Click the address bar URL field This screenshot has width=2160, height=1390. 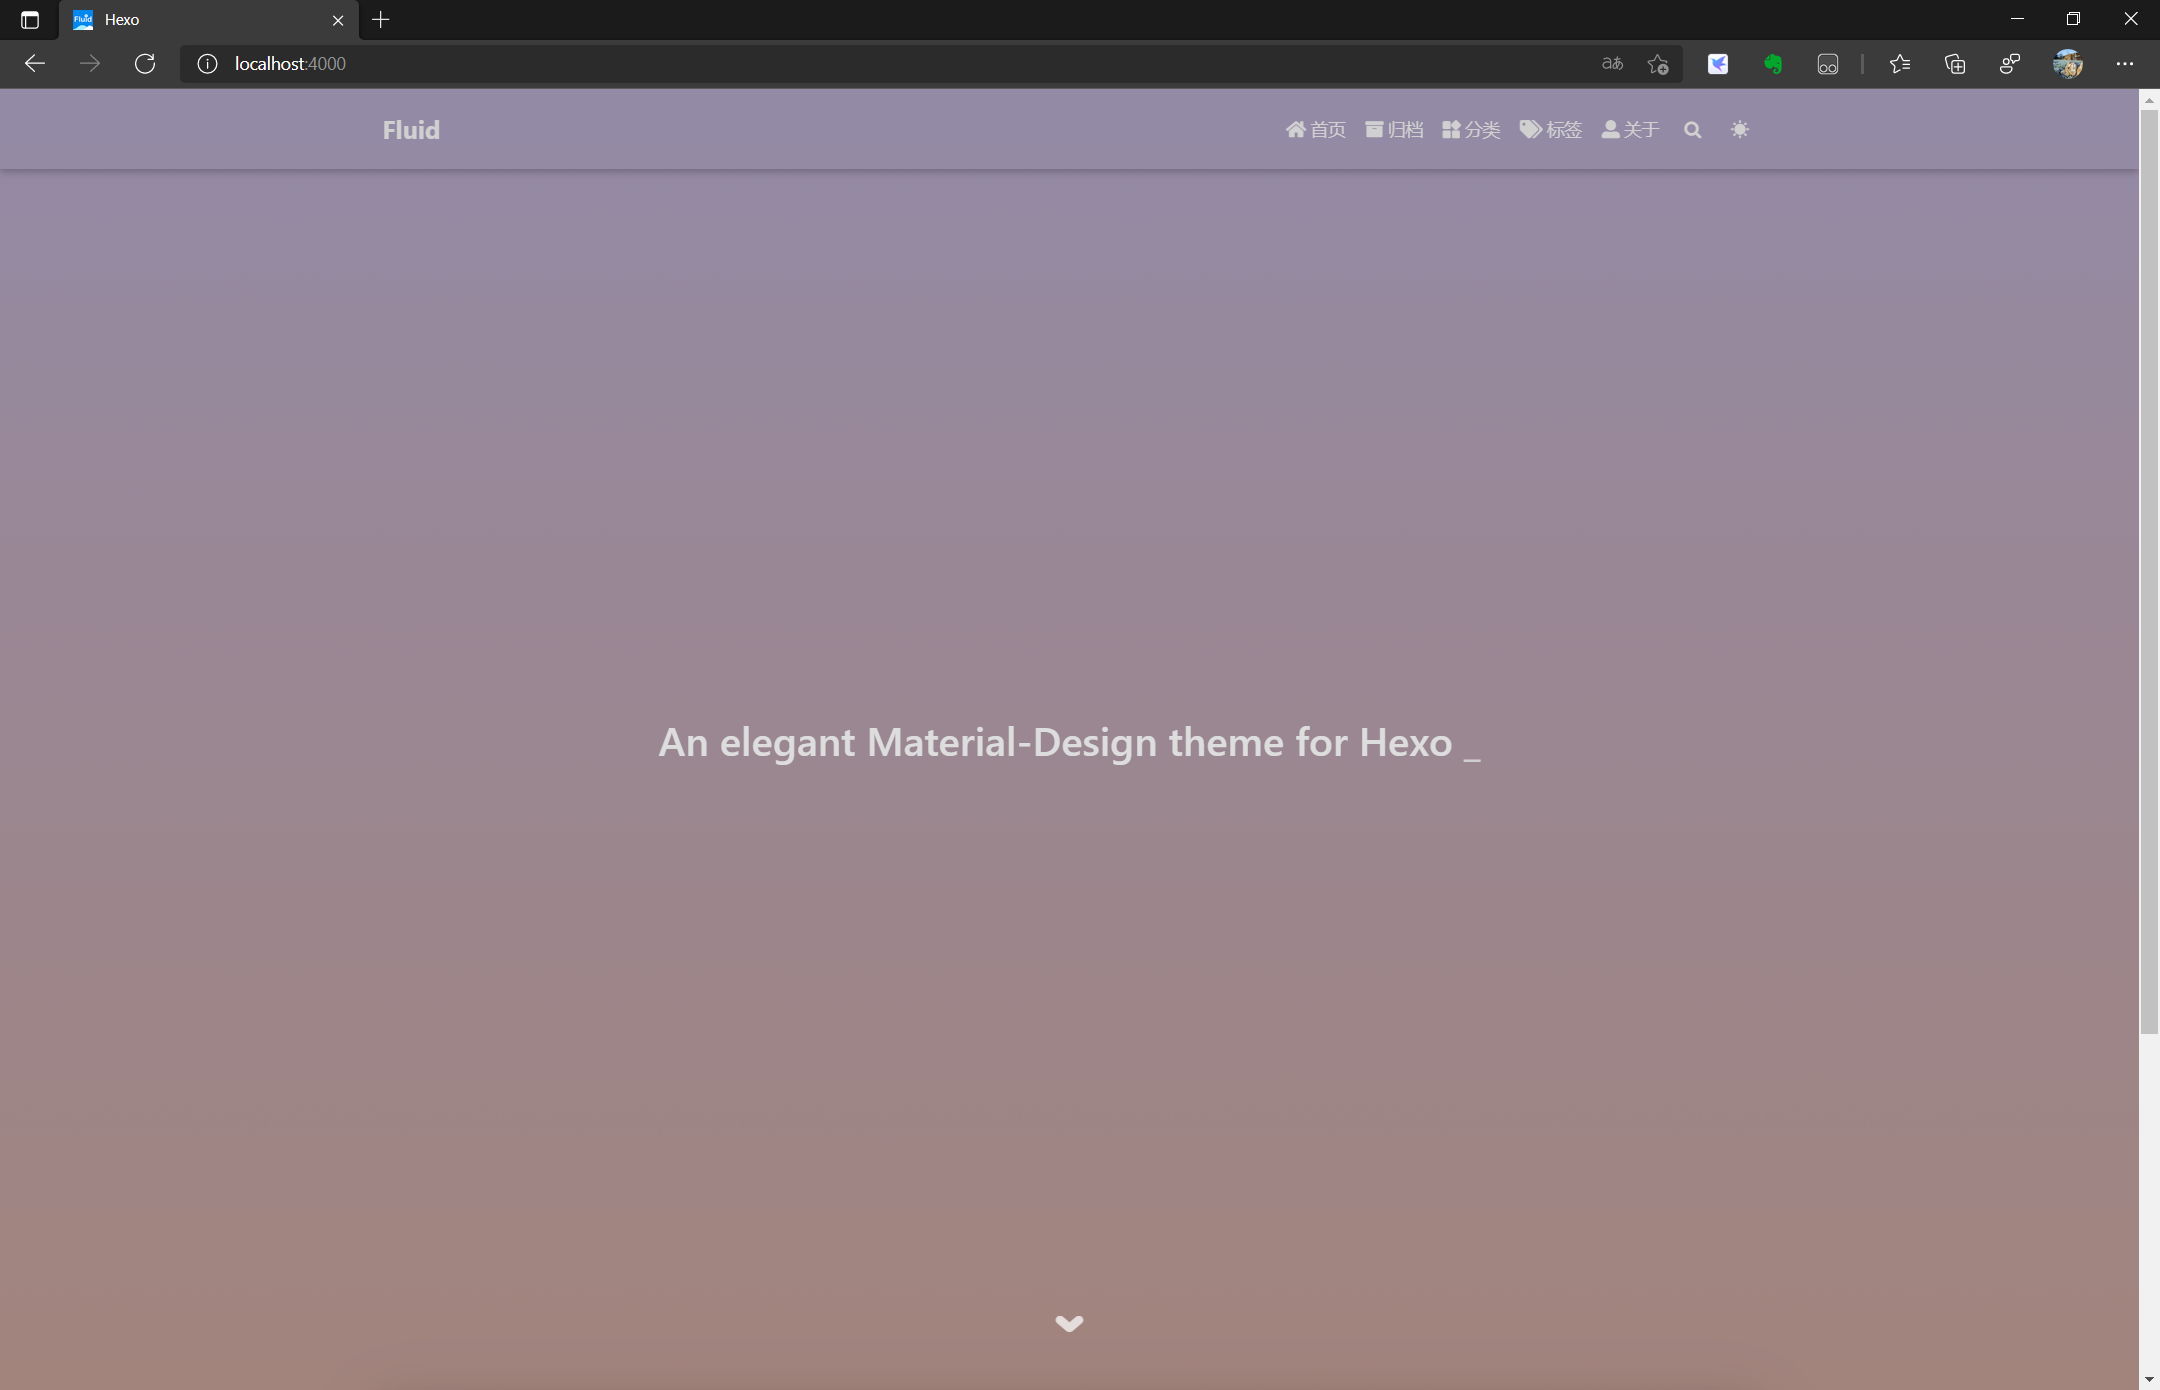800,64
